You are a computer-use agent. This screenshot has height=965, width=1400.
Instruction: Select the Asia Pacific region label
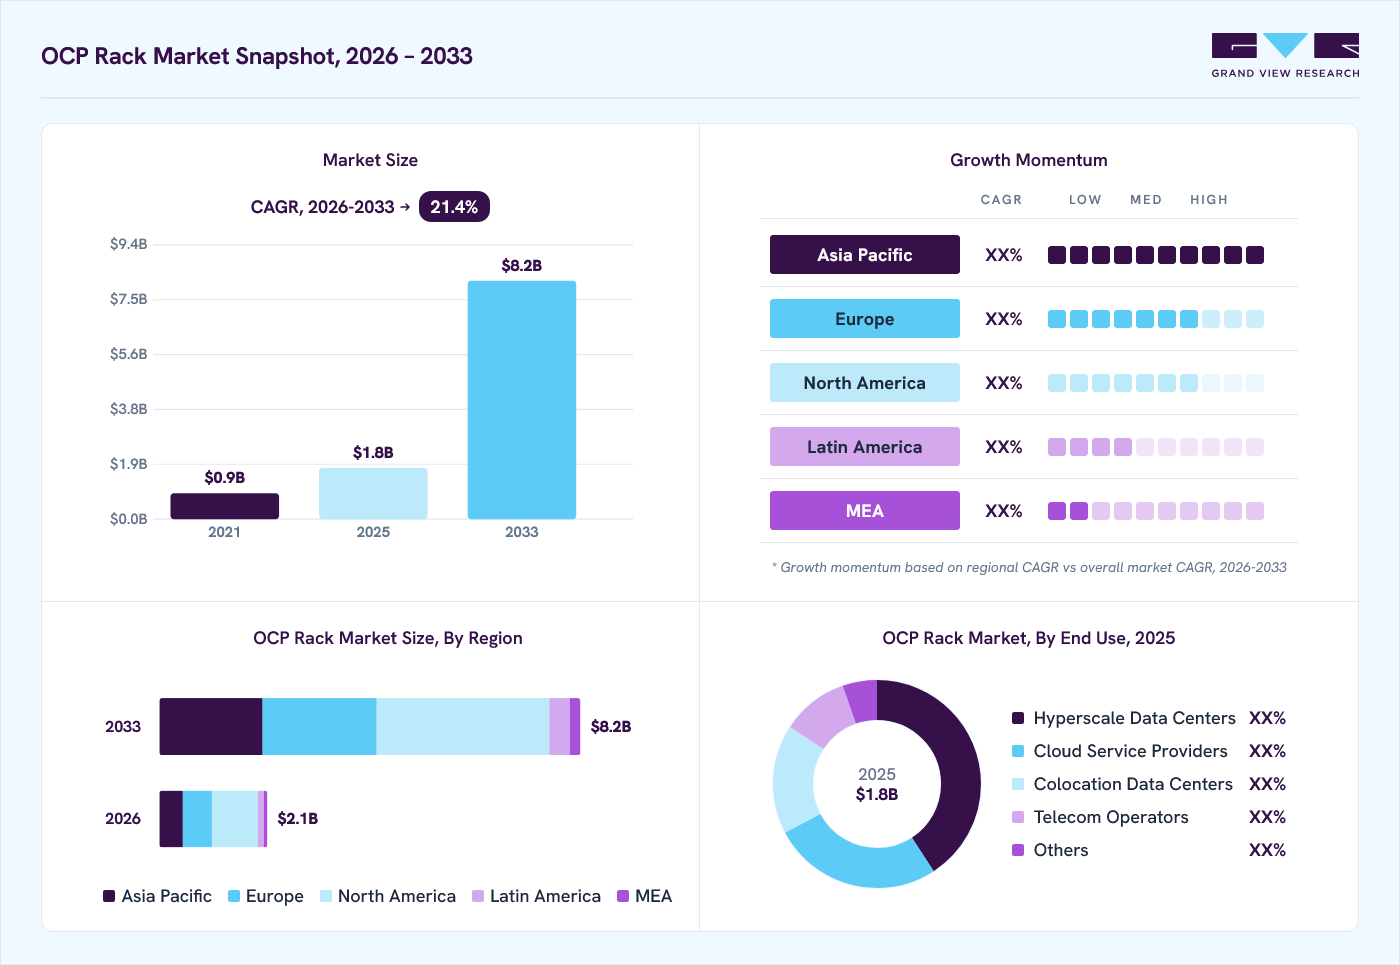point(865,255)
